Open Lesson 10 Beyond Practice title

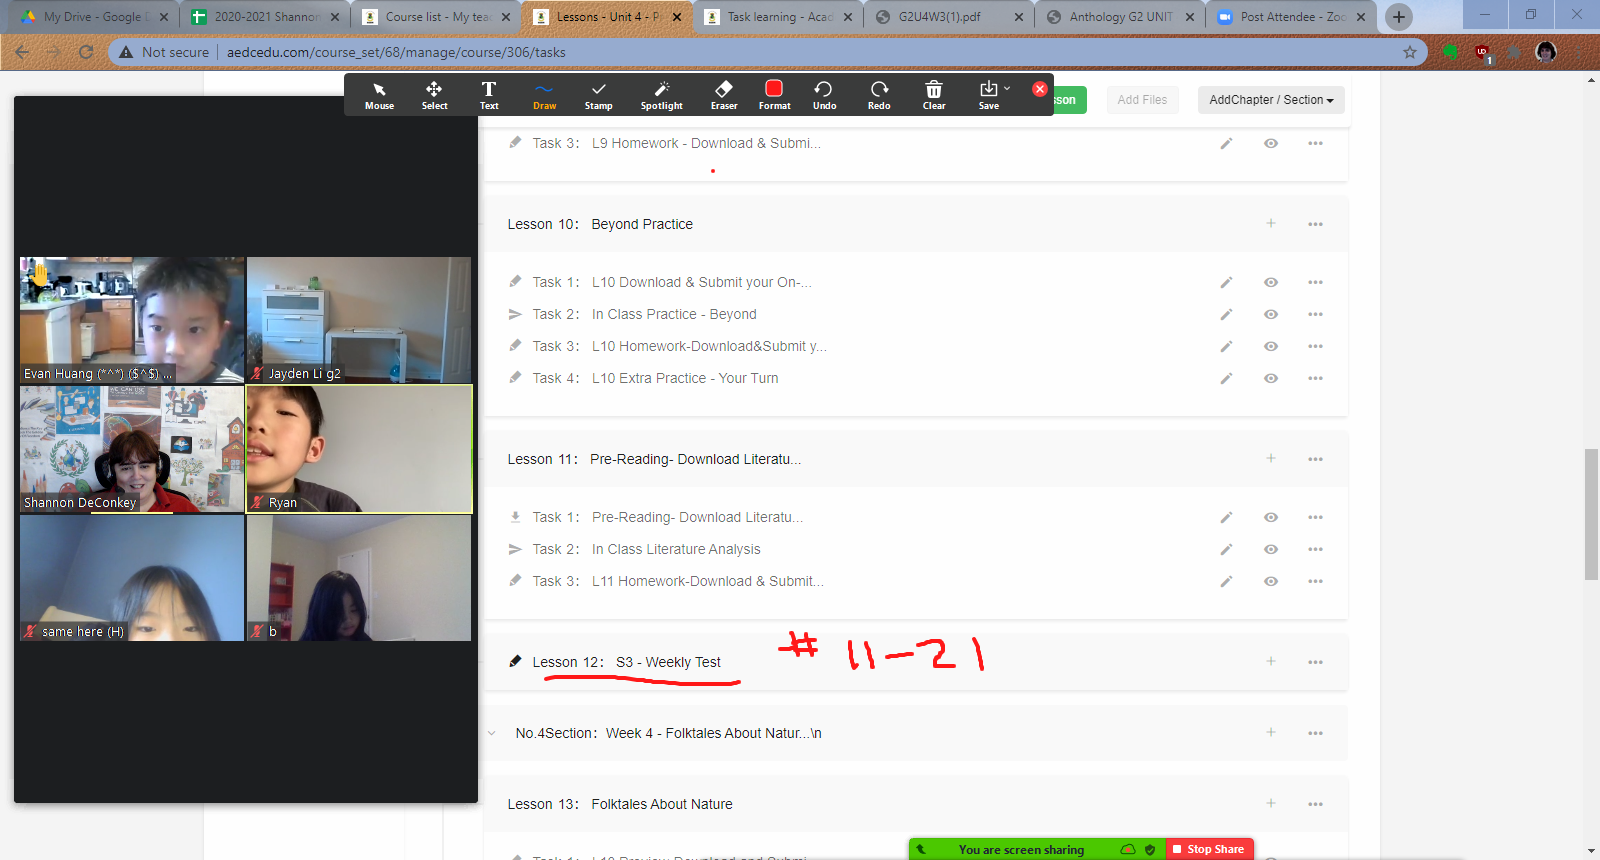(642, 224)
